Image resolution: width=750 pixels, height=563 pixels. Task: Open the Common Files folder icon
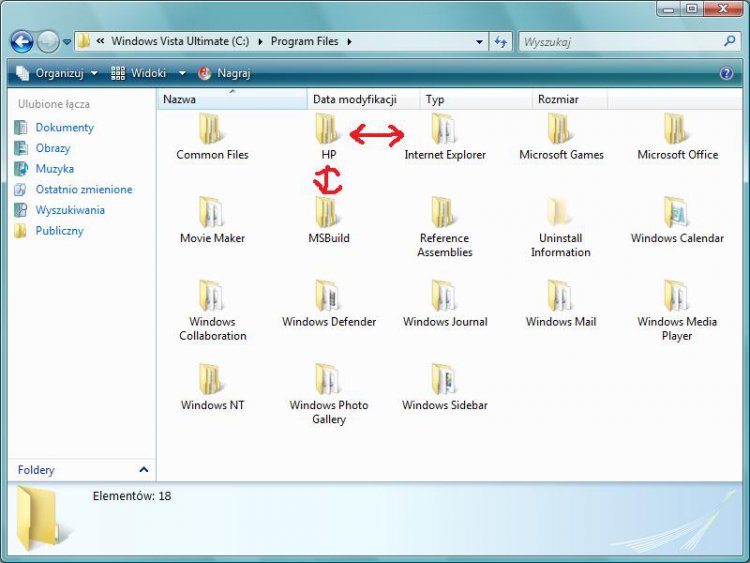(x=211, y=129)
